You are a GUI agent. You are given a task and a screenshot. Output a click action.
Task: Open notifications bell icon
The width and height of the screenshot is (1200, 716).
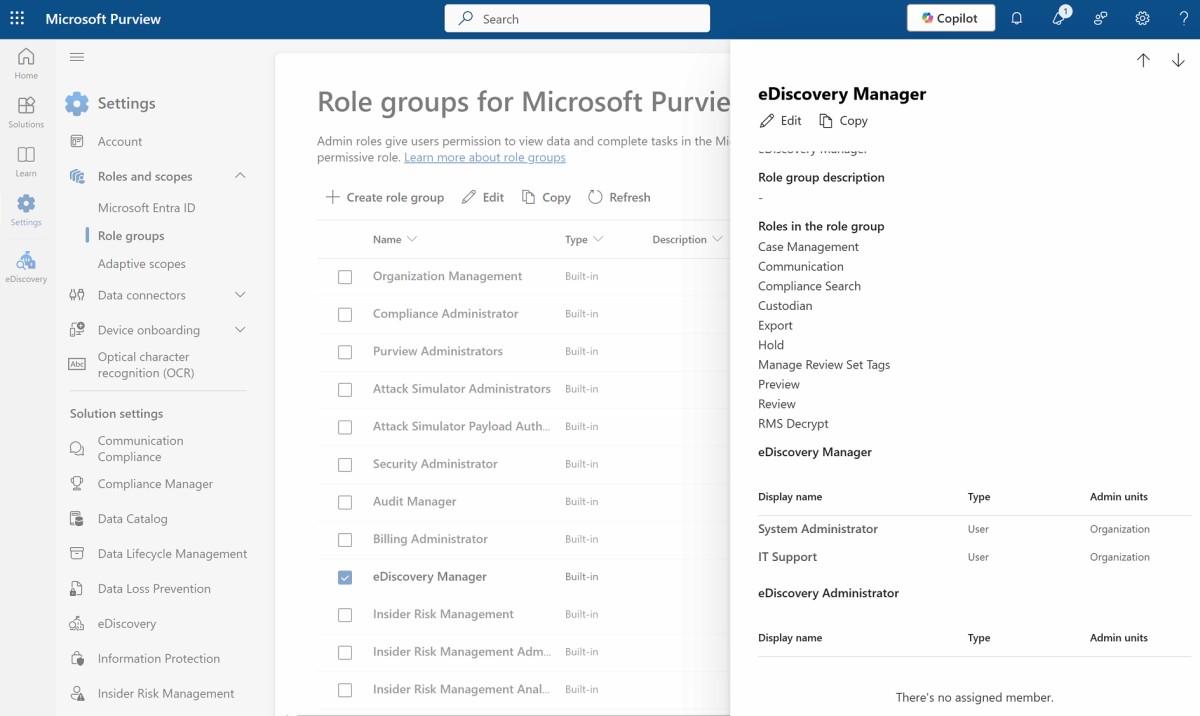coord(1017,18)
